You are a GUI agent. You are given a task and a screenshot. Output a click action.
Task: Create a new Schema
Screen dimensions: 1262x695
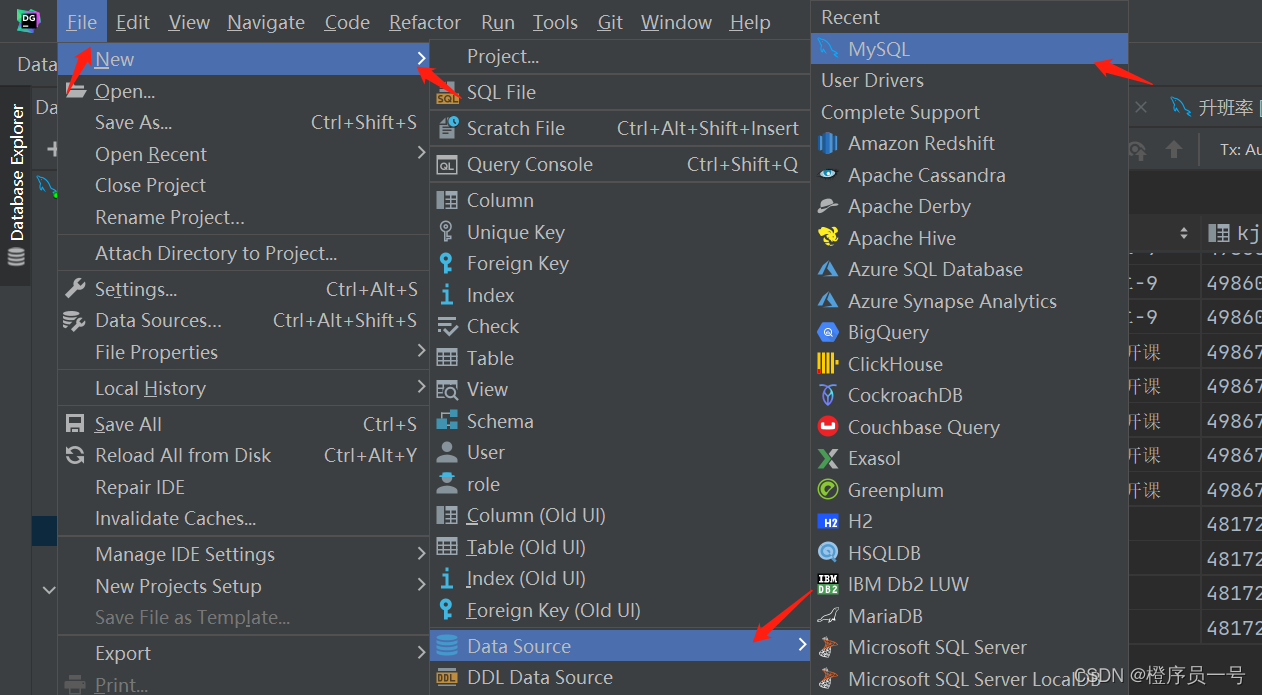pos(620,421)
